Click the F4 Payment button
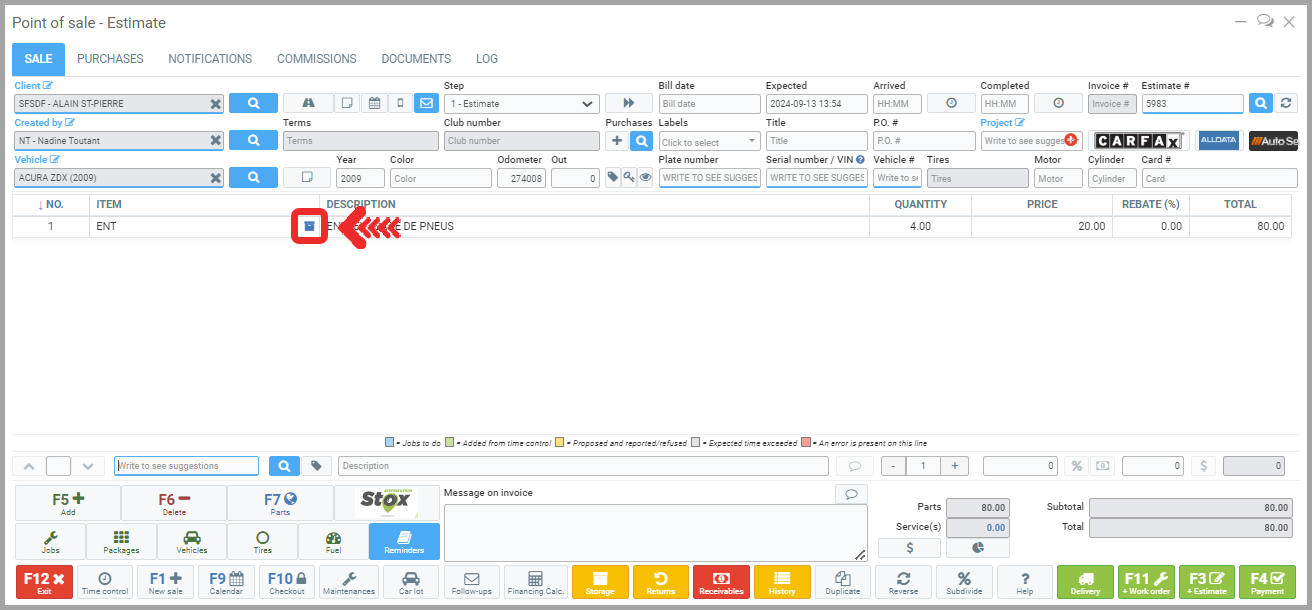Image resolution: width=1312 pixels, height=610 pixels. pos(1267,582)
